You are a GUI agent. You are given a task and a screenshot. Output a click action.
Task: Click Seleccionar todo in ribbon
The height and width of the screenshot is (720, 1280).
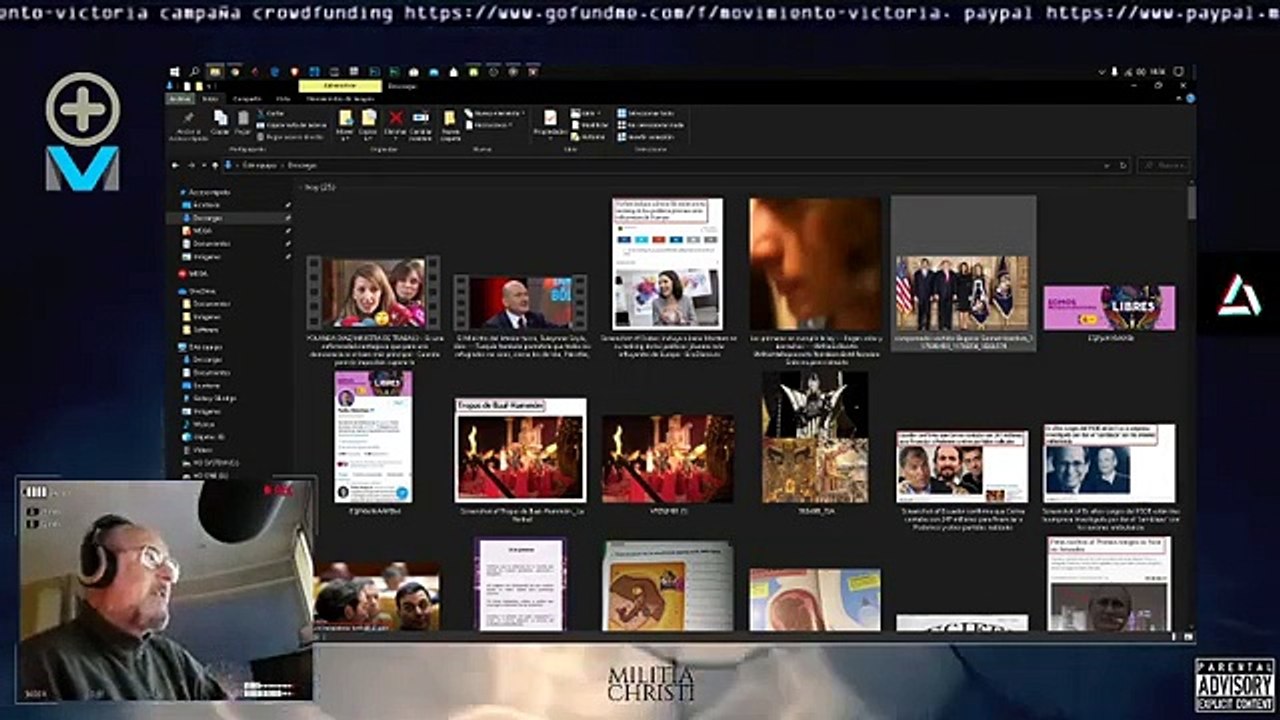645,113
